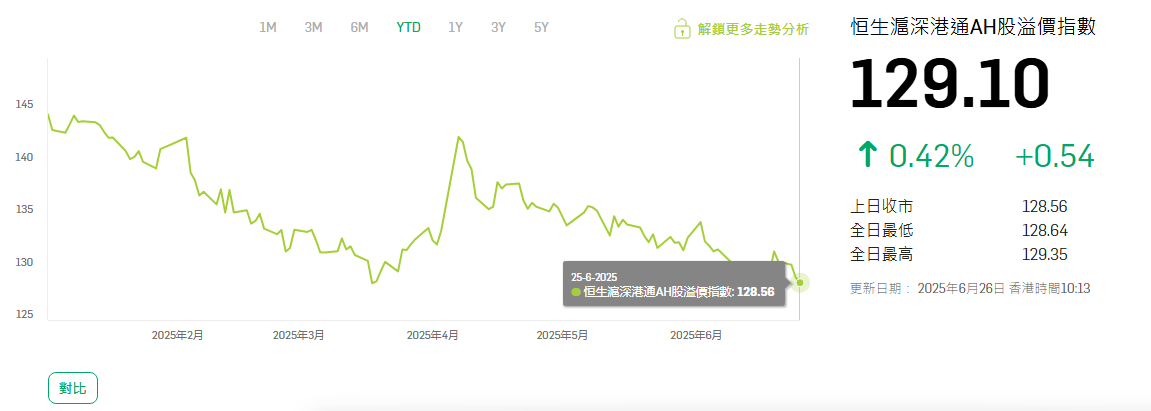Display the 5Y chart period
Screen dimensions: 1151x411
tap(541, 27)
